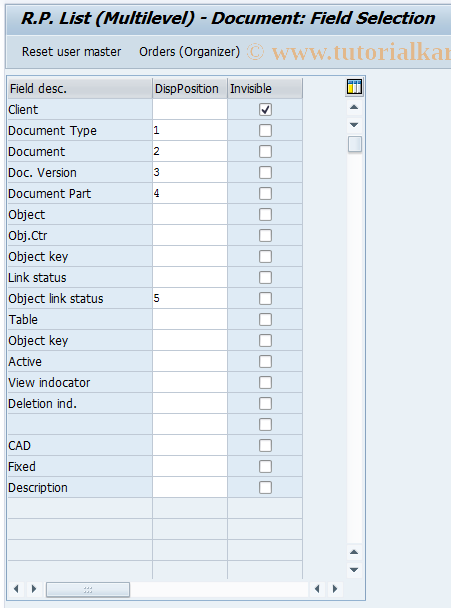The width and height of the screenshot is (451, 608).
Task: Click the left arrow at horizontal scrollbar end
Action: coord(317,589)
